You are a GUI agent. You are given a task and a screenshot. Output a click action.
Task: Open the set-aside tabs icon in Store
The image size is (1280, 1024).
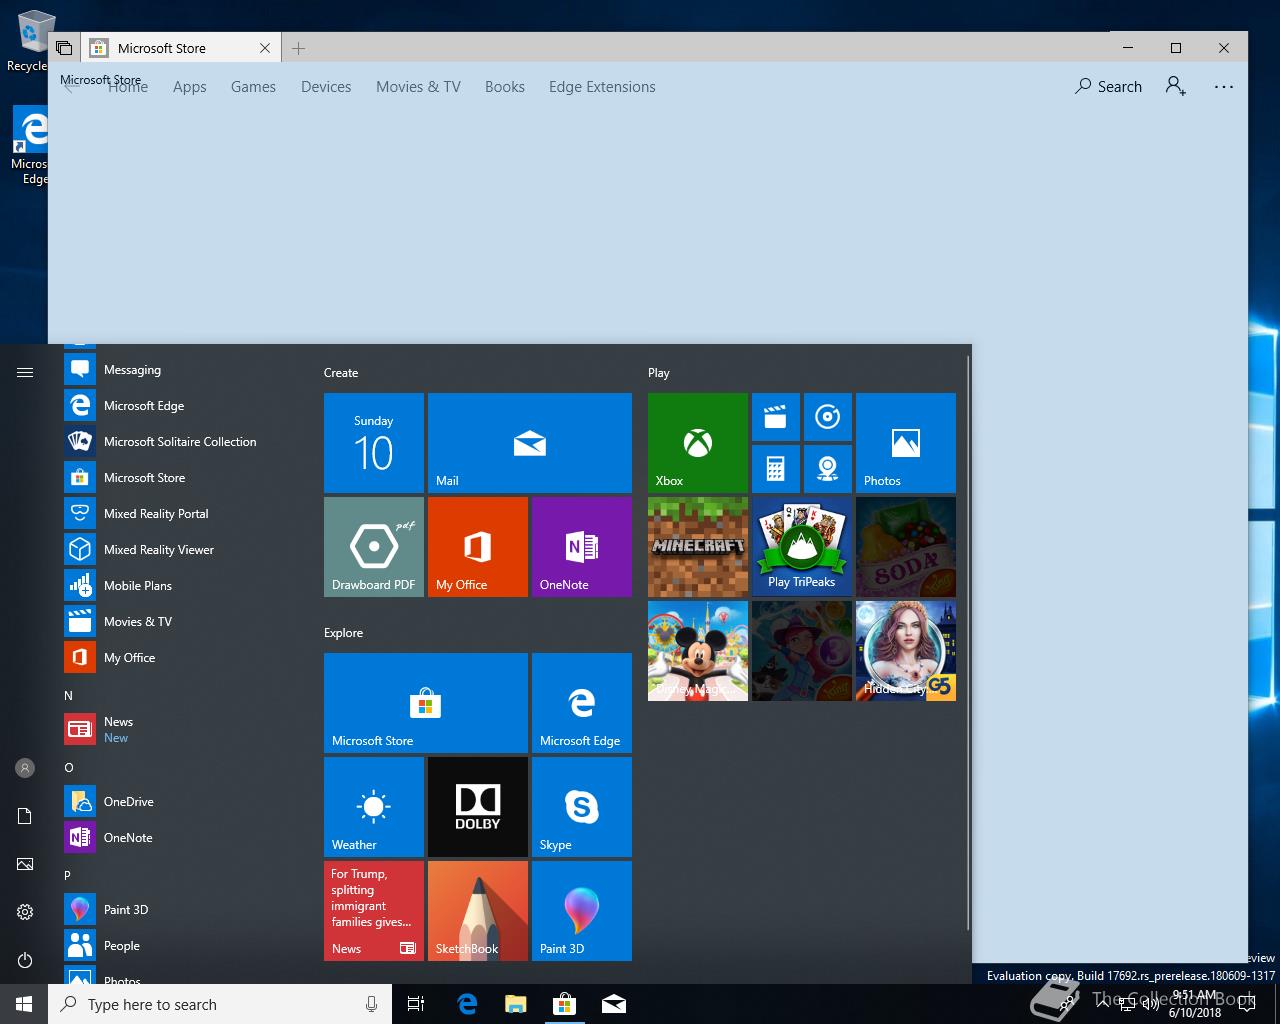pyautogui.click(x=64, y=48)
